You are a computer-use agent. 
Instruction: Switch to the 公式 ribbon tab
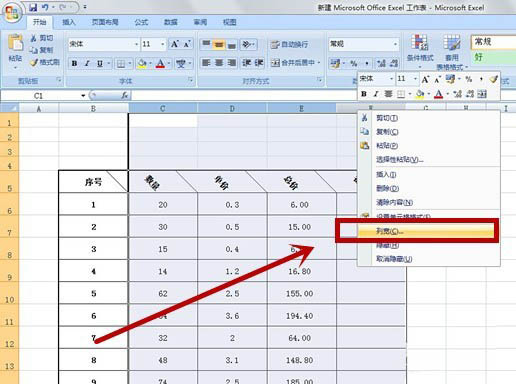141,22
